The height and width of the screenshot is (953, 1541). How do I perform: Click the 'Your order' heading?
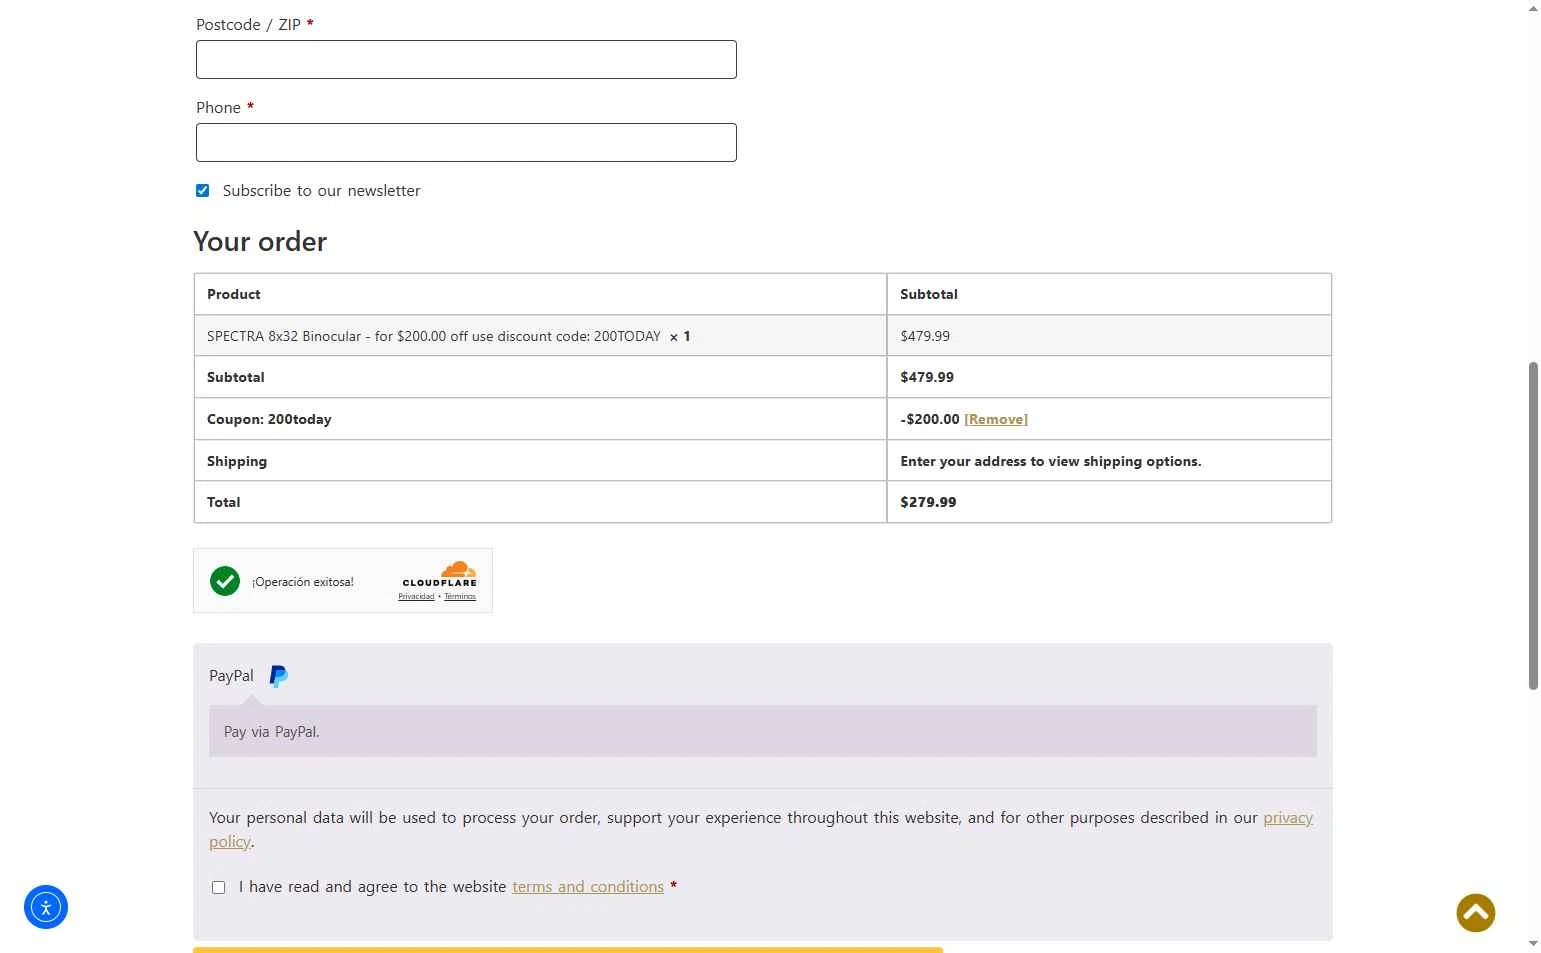pos(260,242)
